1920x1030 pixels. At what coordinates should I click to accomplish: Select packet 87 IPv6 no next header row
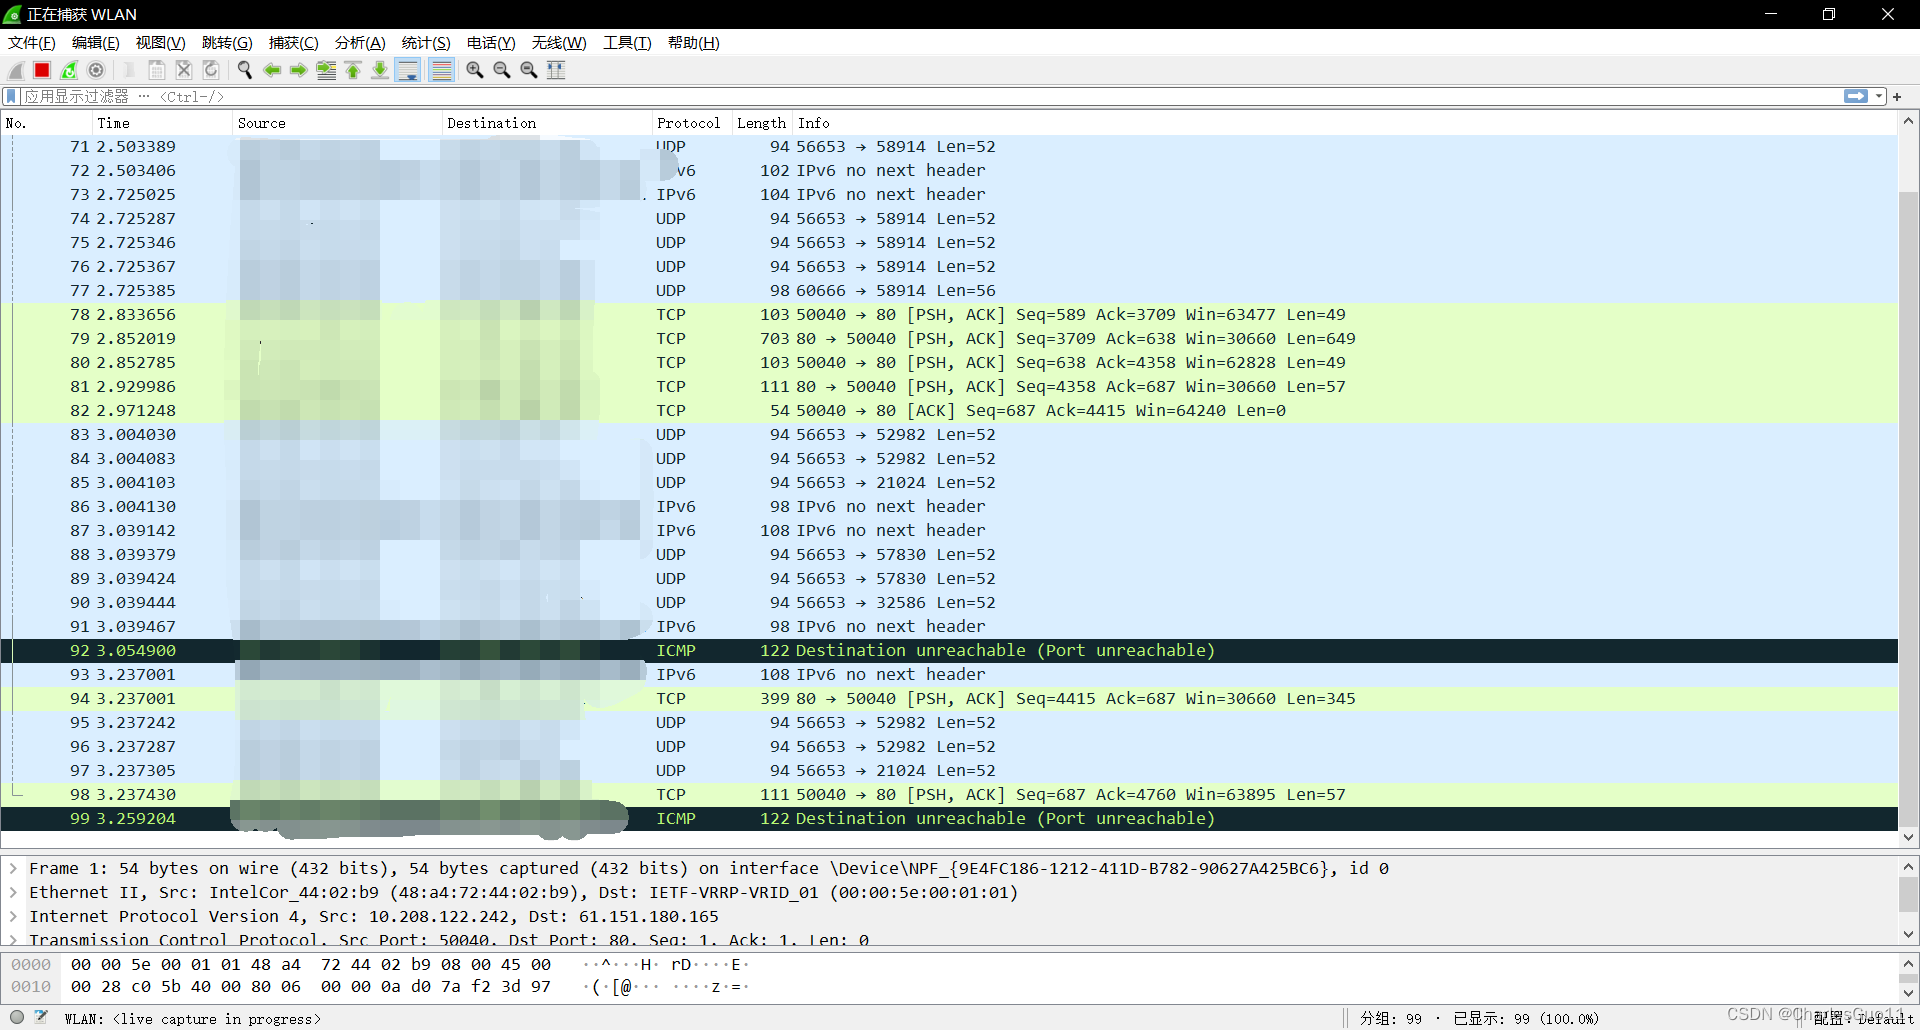click(x=949, y=530)
